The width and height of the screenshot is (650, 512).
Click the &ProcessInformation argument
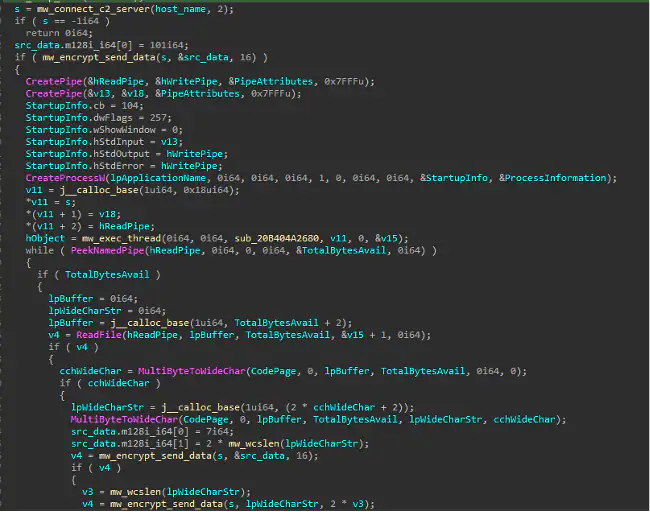click(x=553, y=178)
